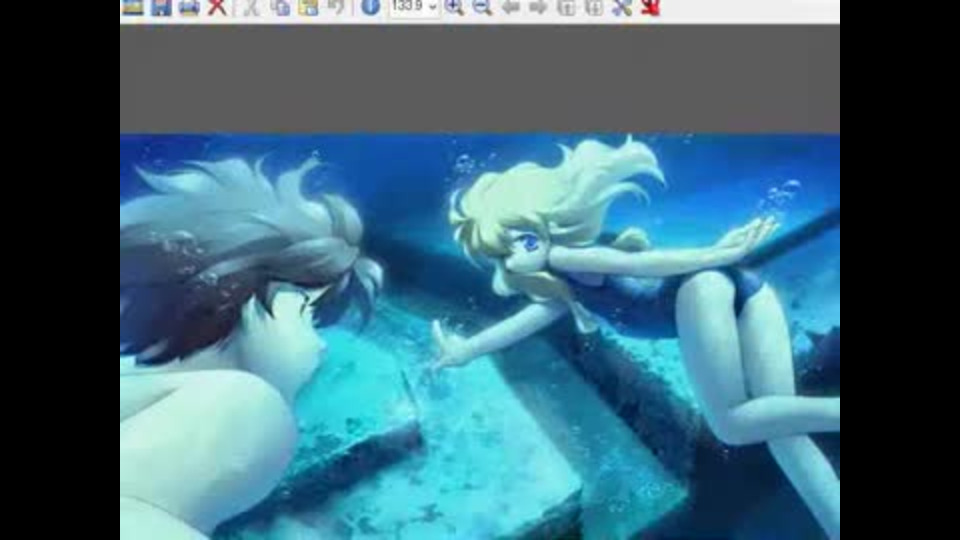The width and height of the screenshot is (960, 540).
Task: Click the Undo icon
Action: point(336,7)
